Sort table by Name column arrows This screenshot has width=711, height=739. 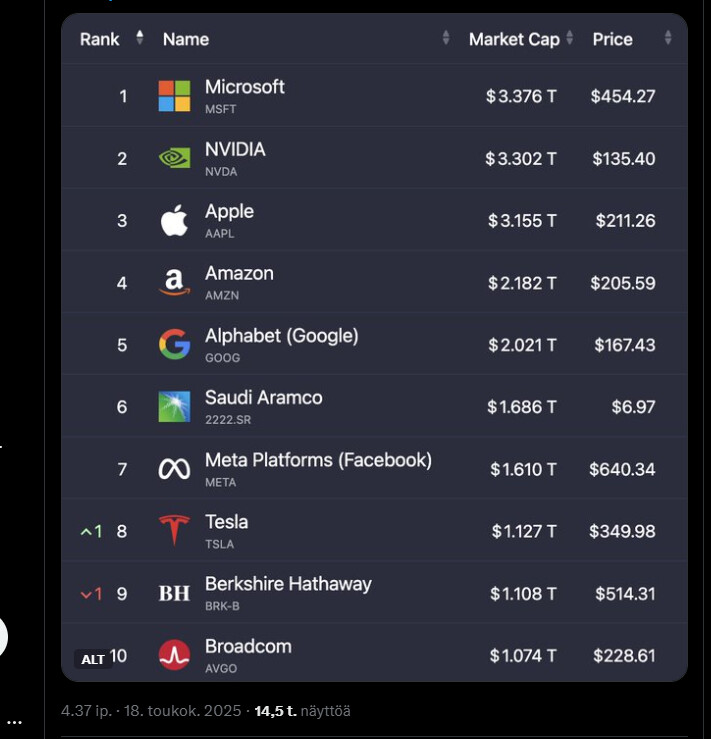(446, 38)
